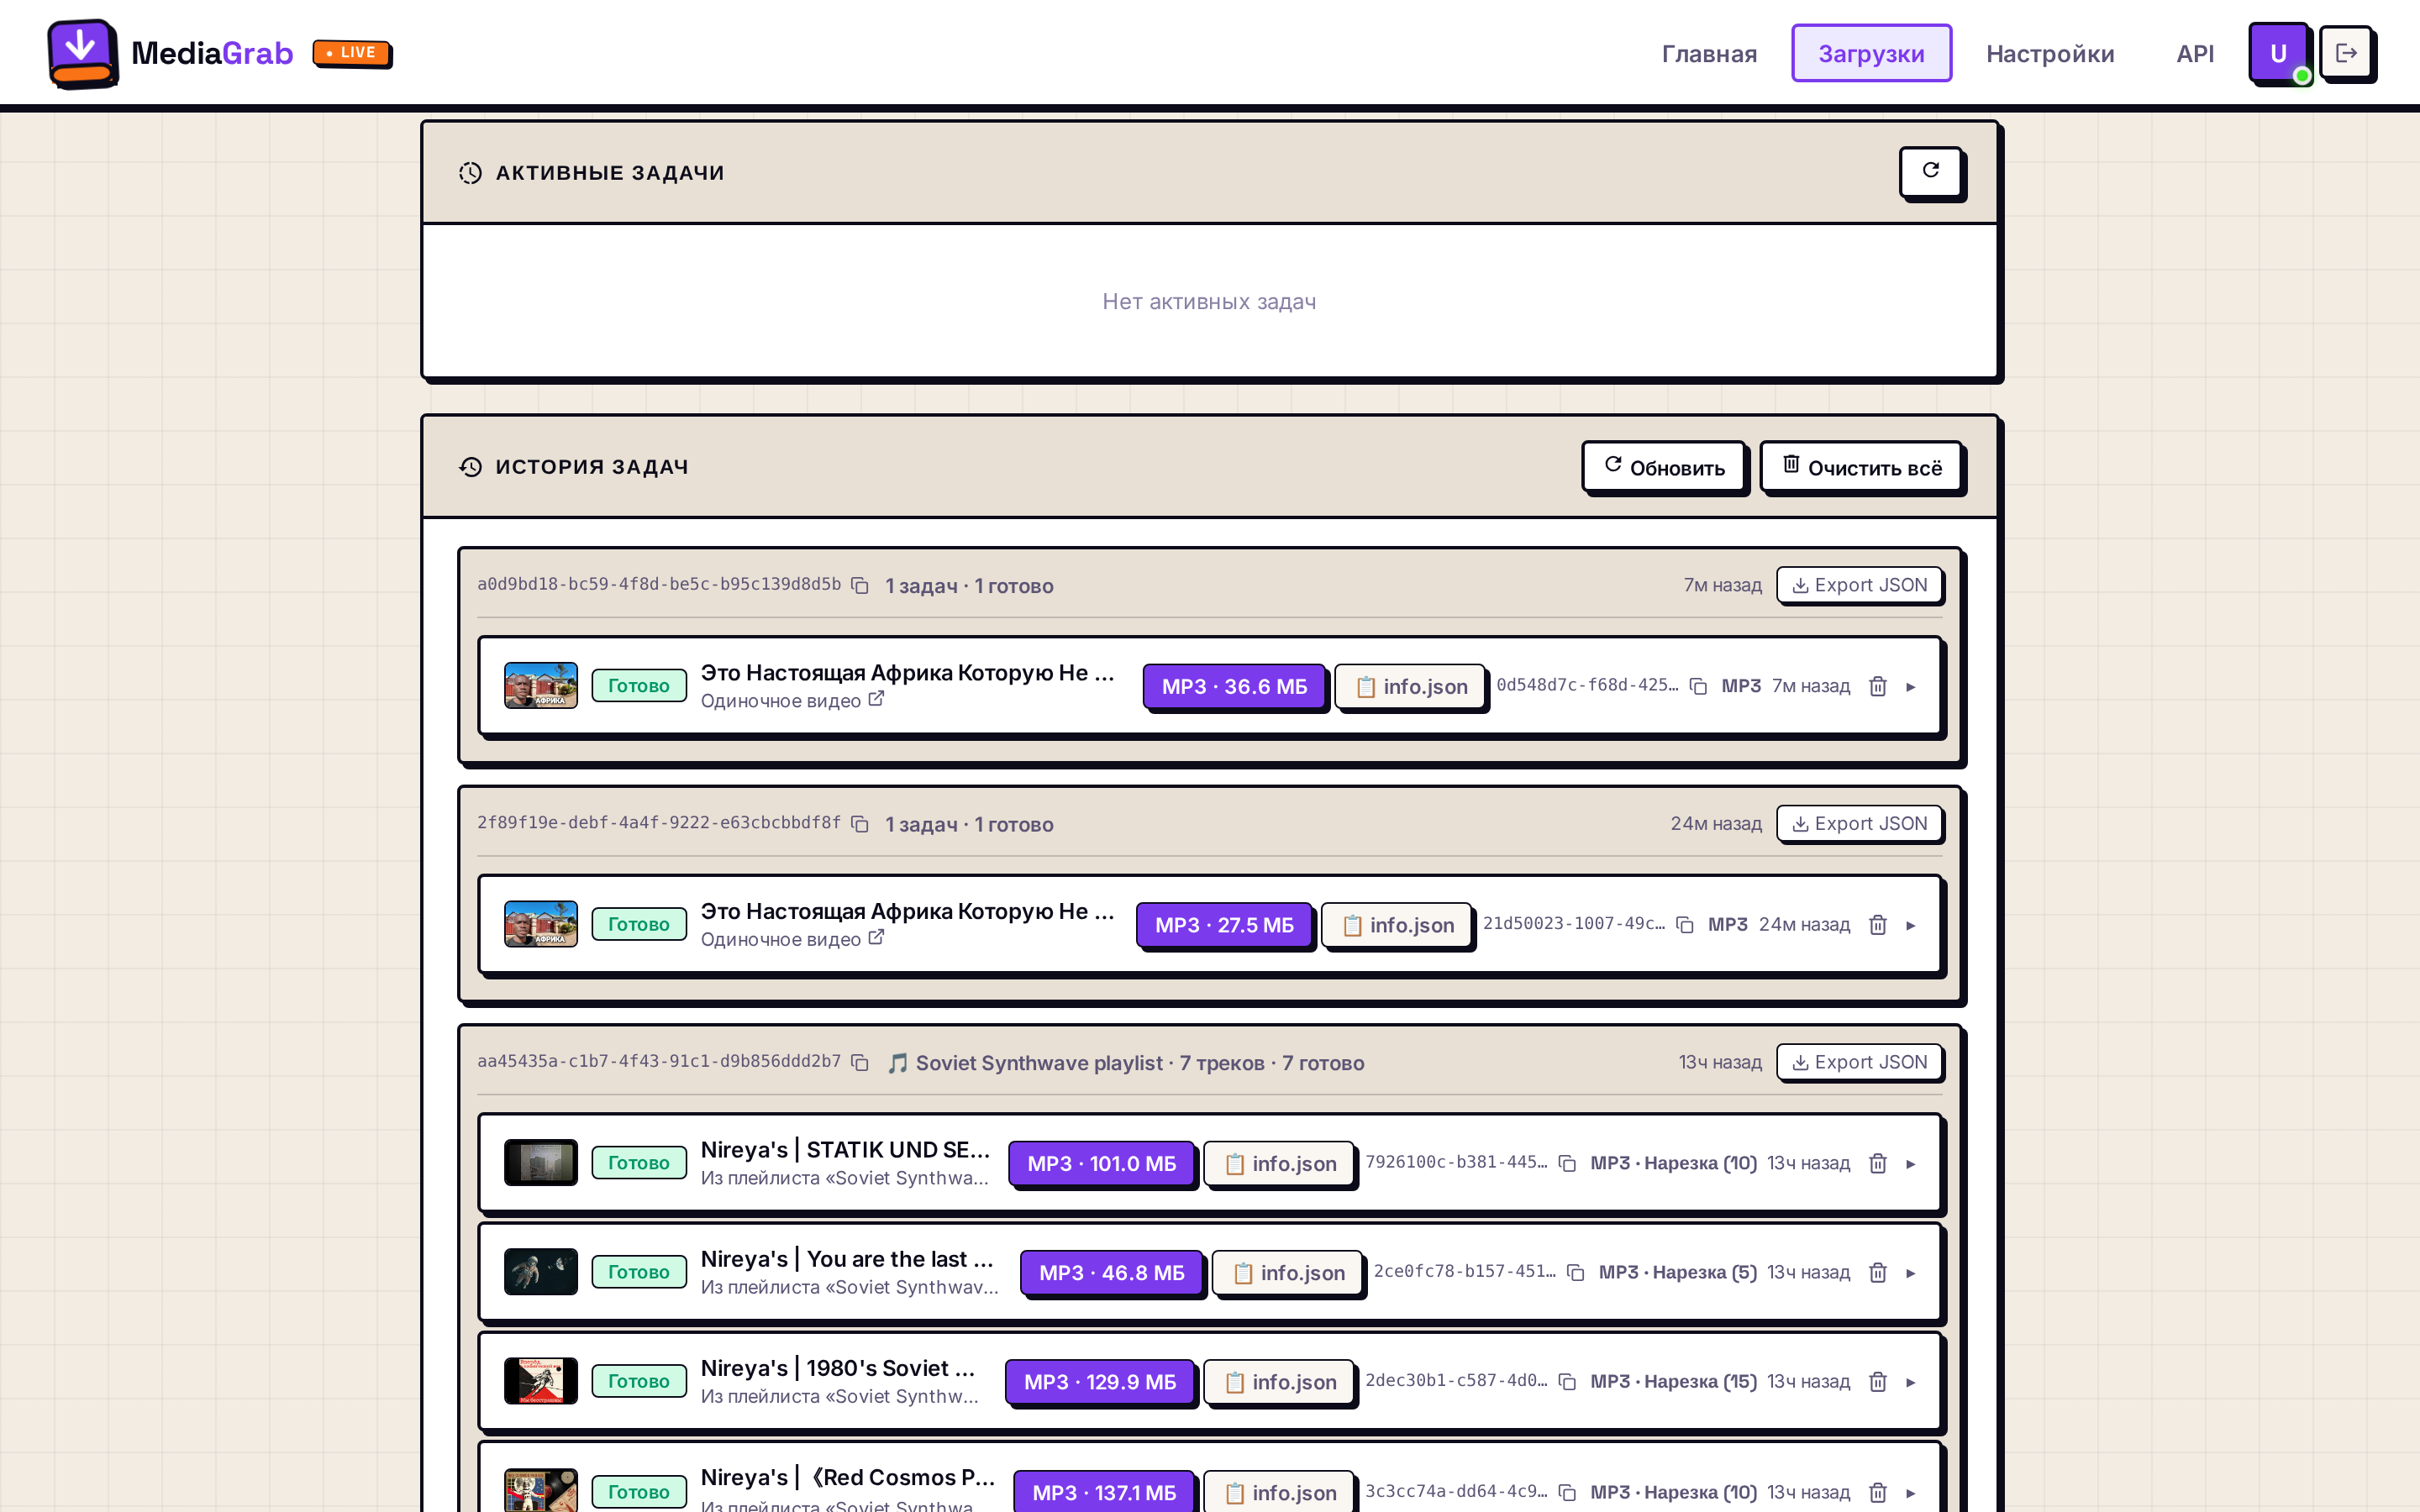Click Очистить всё button
This screenshot has height=1512, width=2420.
click(1861, 467)
